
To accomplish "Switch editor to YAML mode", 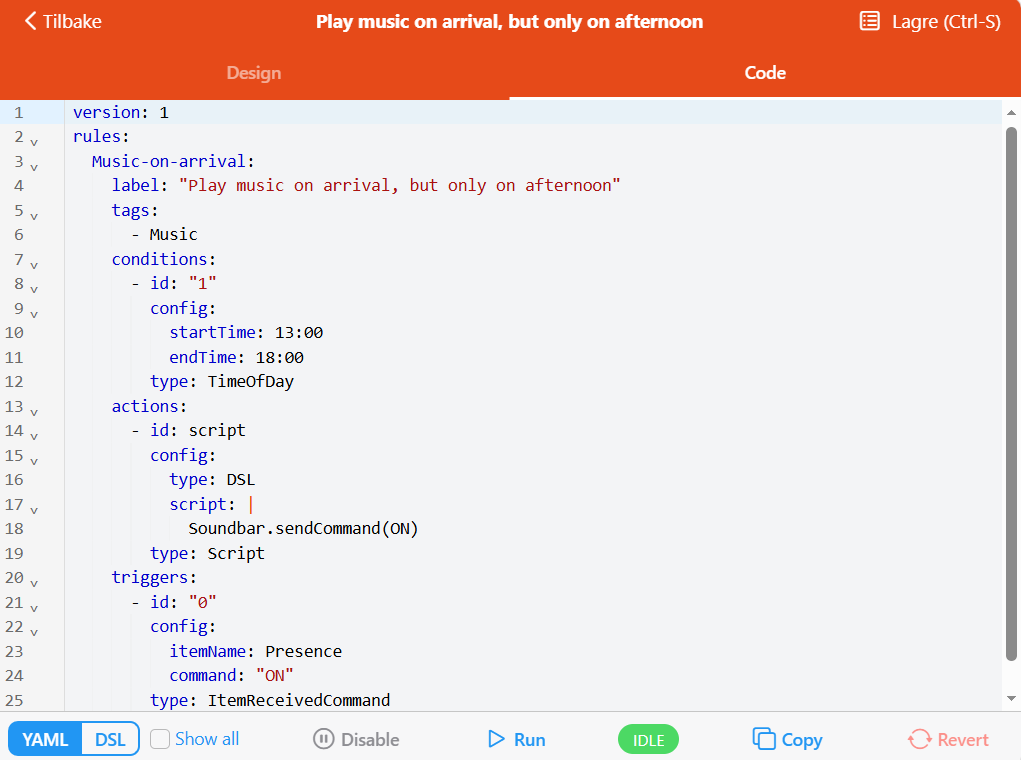I will click(x=45, y=739).
